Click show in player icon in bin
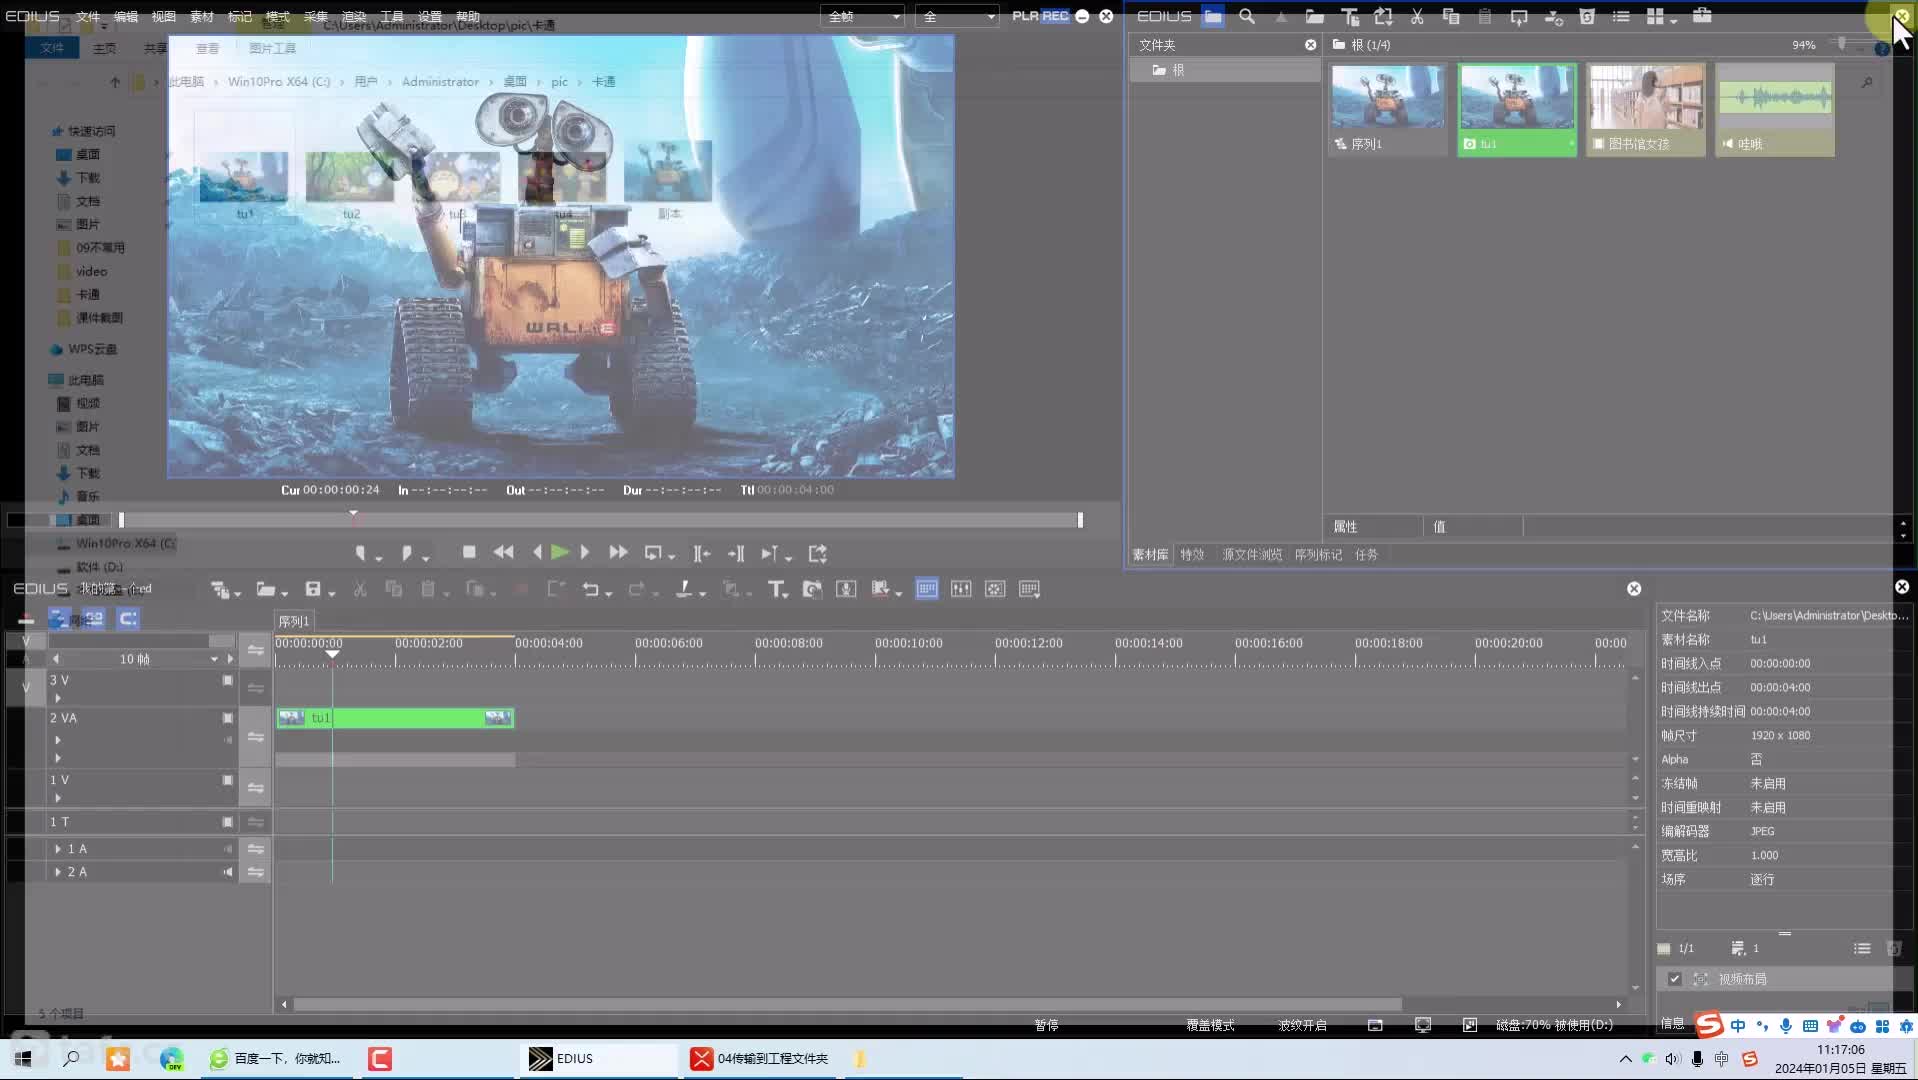 (x=1519, y=16)
